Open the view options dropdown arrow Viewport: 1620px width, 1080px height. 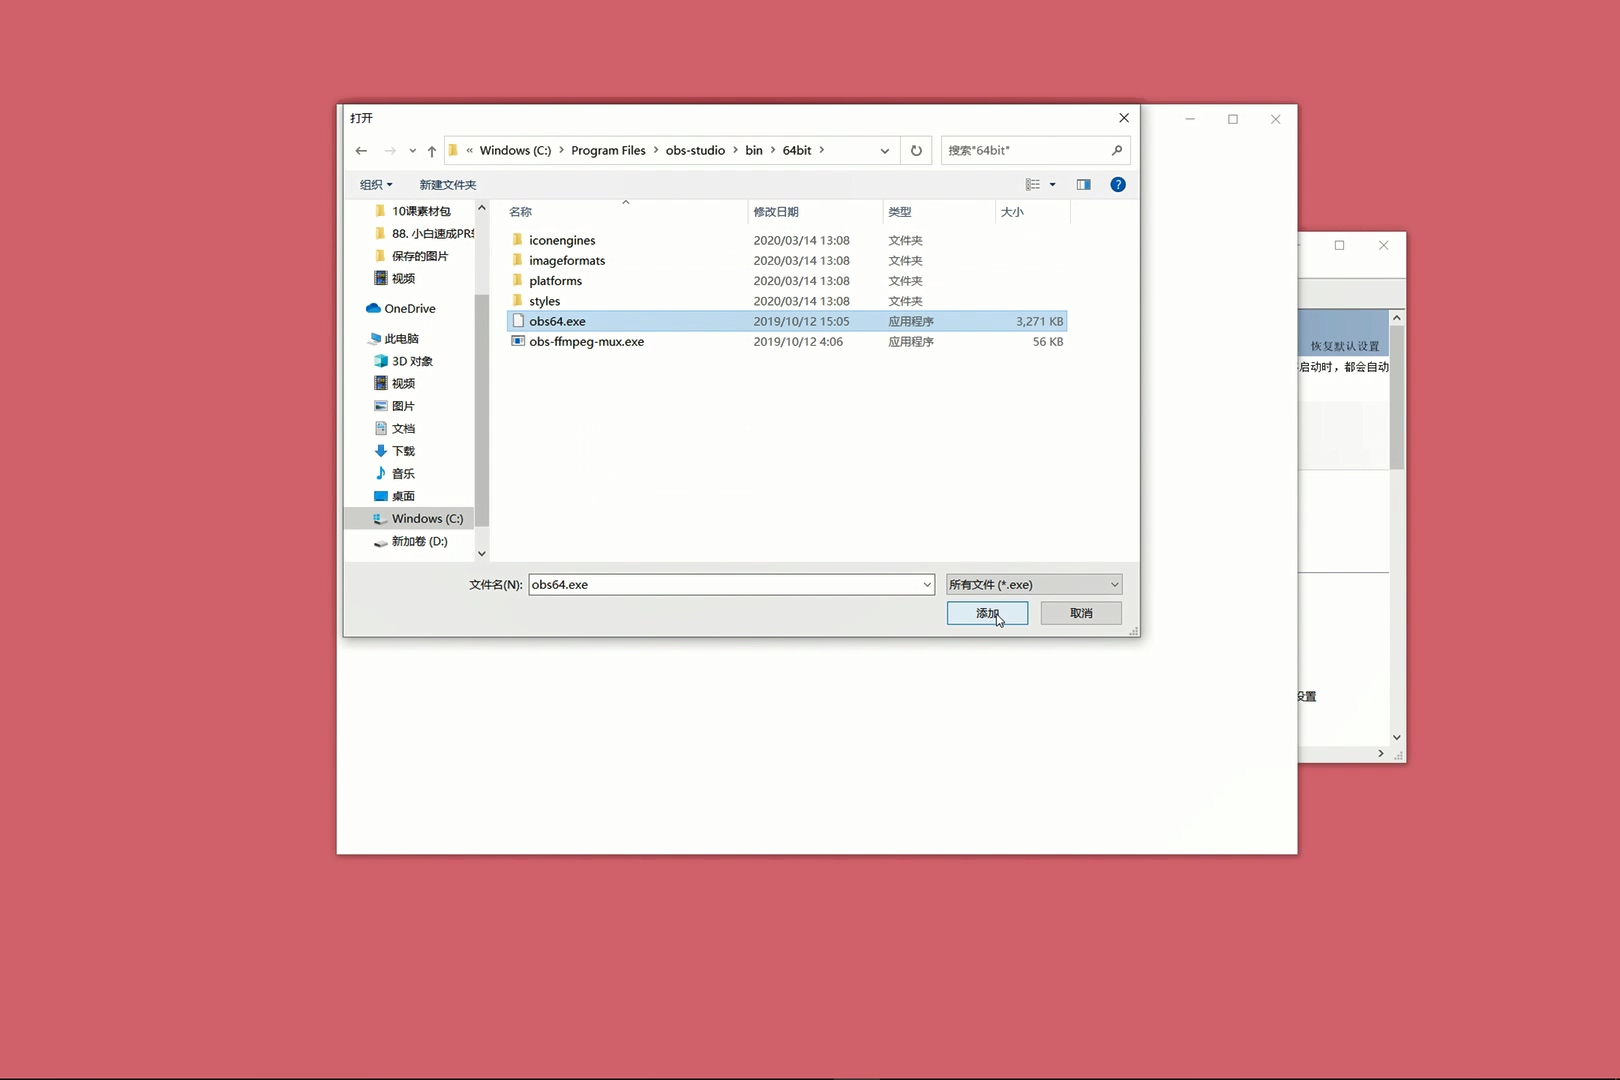(x=1052, y=185)
